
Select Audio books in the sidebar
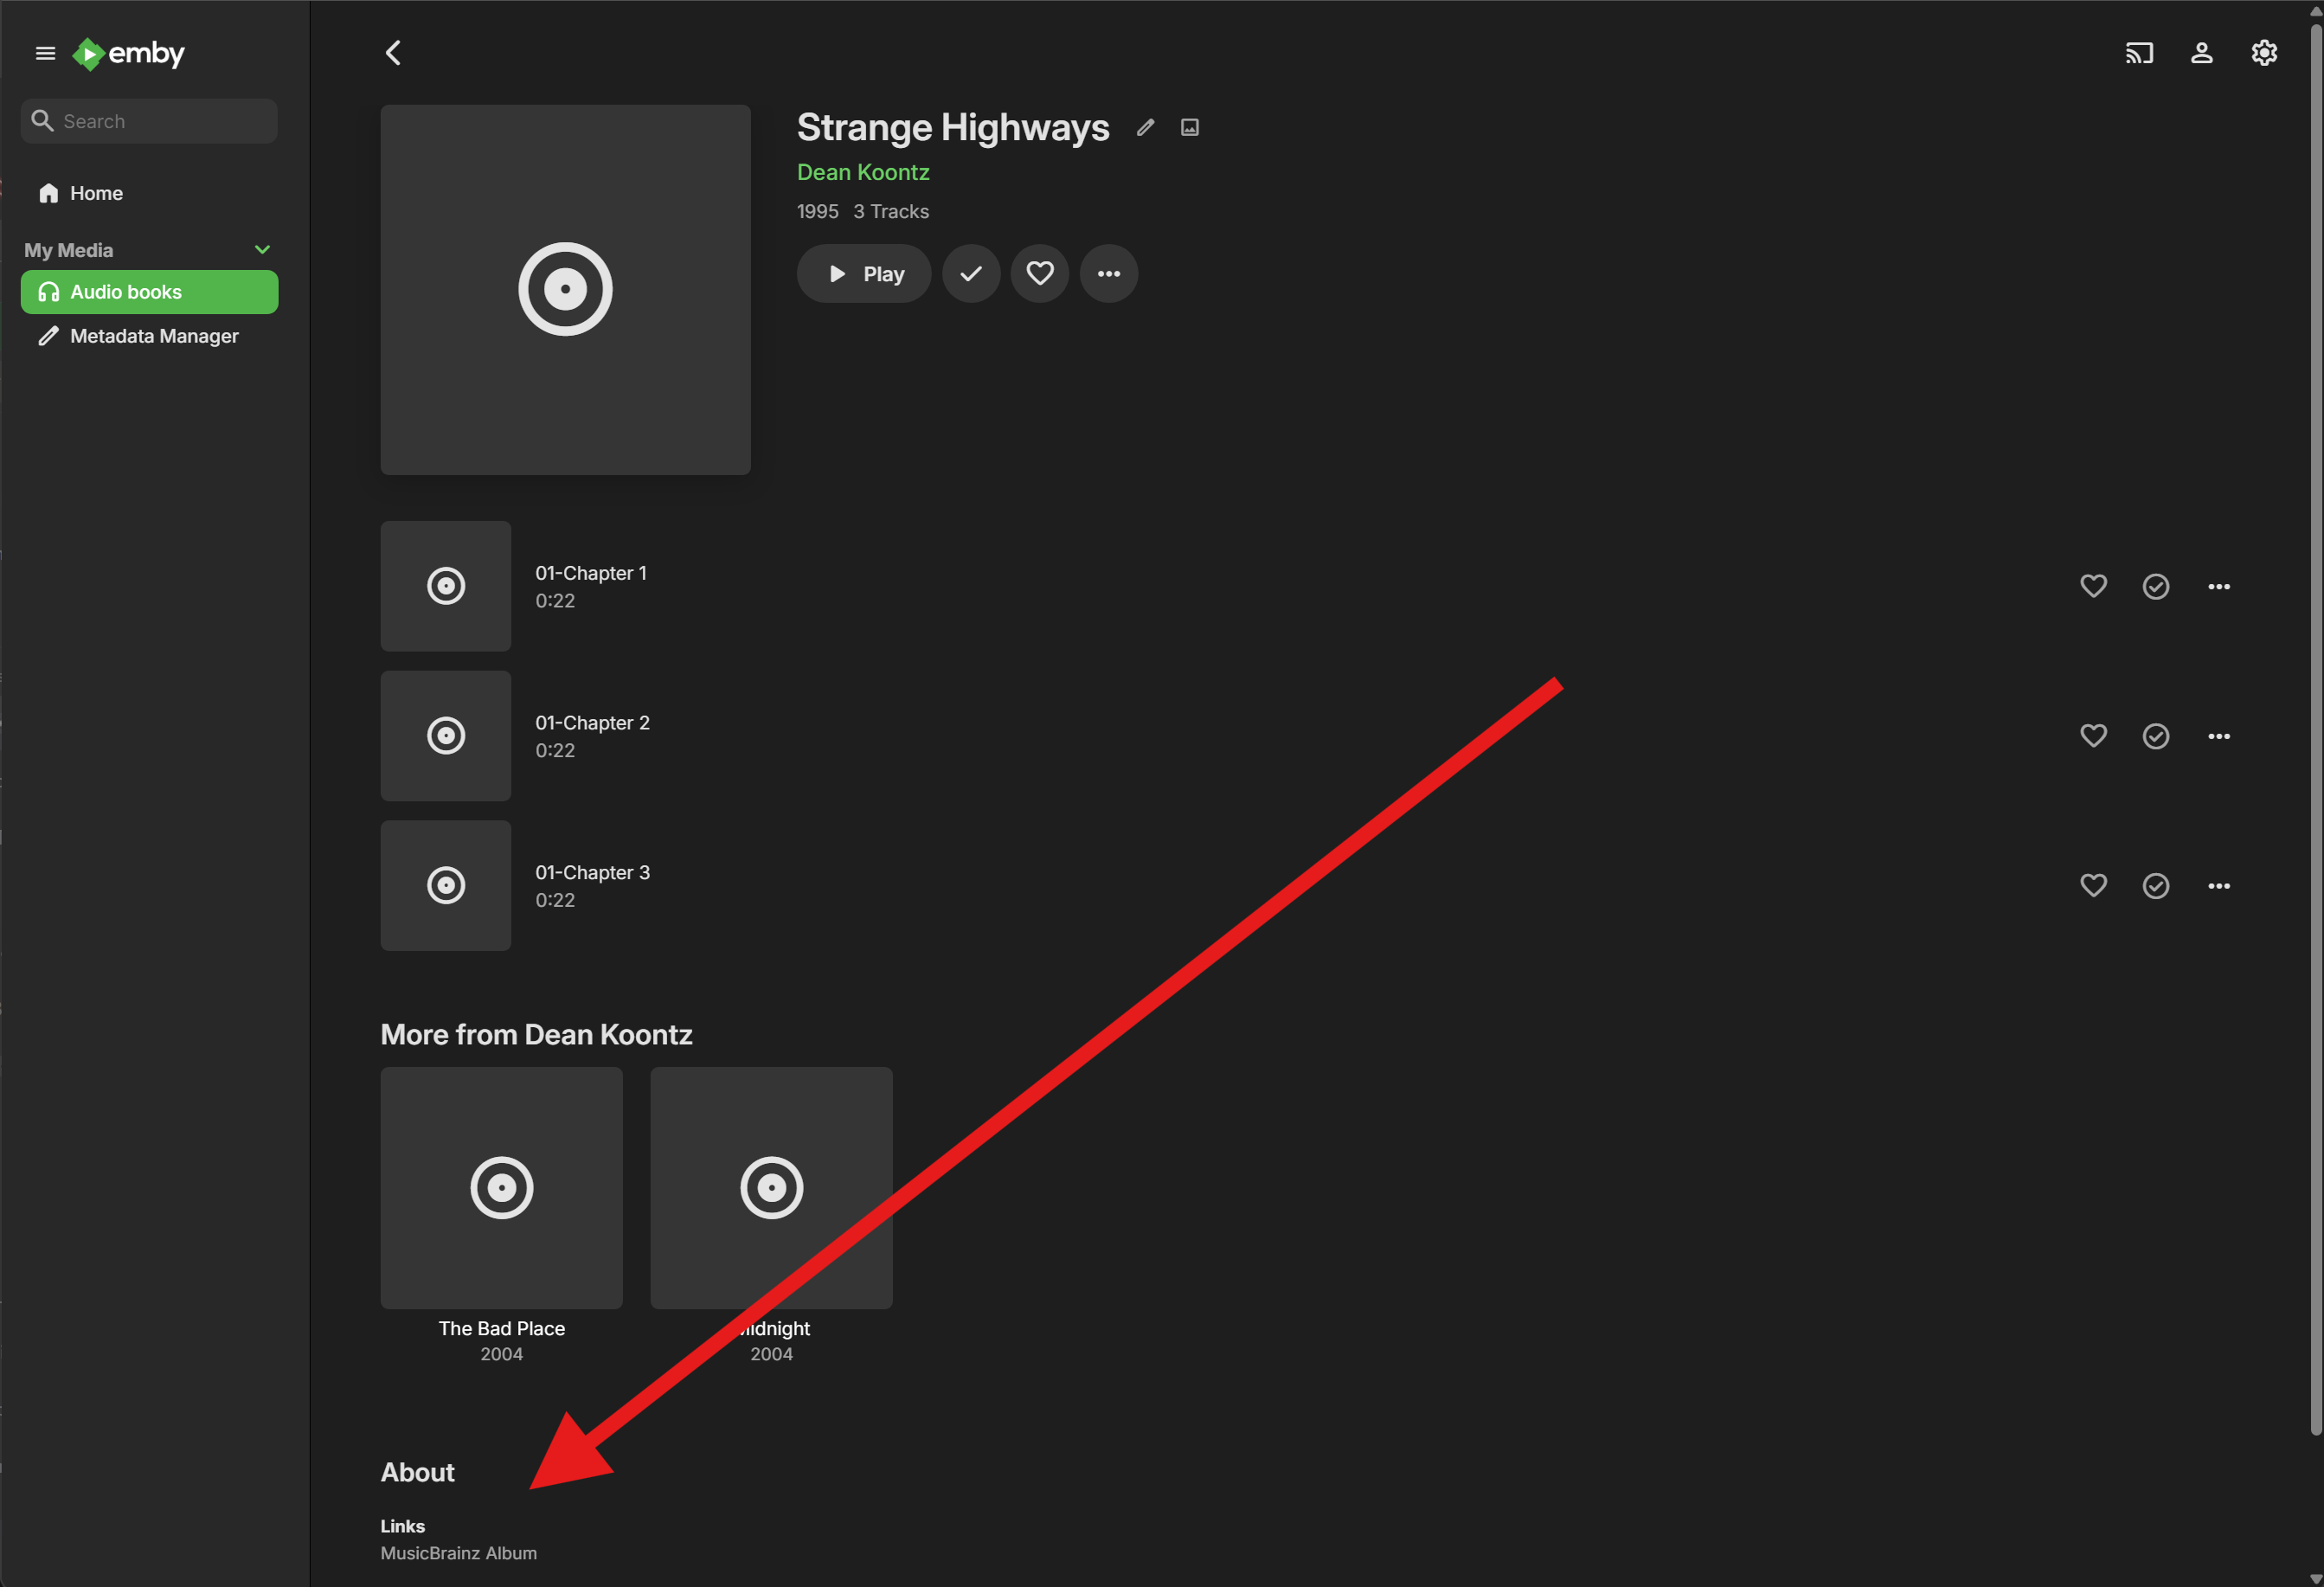coord(149,292)
